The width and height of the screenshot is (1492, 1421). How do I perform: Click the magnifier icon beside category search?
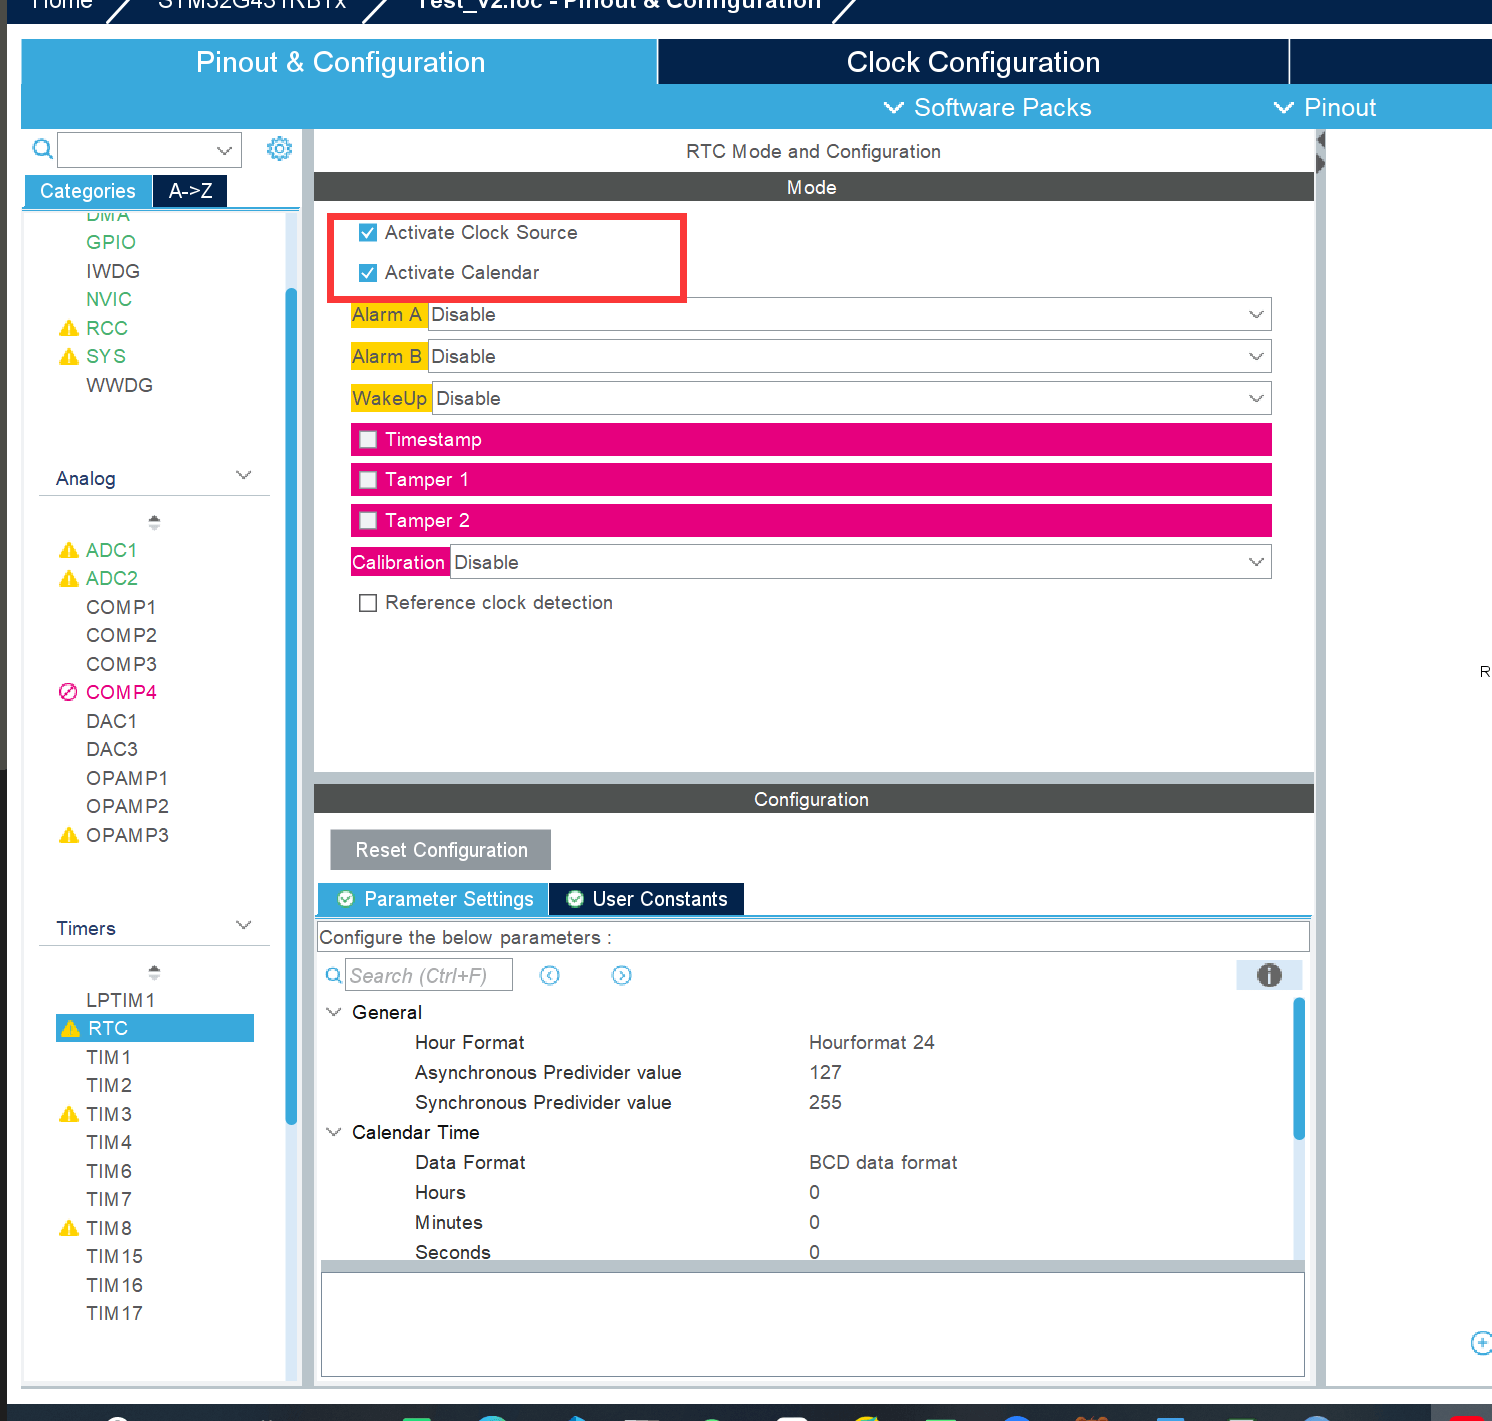pos(42,149)
